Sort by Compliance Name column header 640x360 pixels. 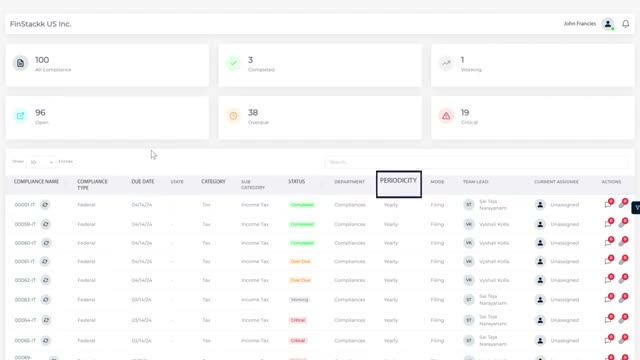(x=36, y=182)
